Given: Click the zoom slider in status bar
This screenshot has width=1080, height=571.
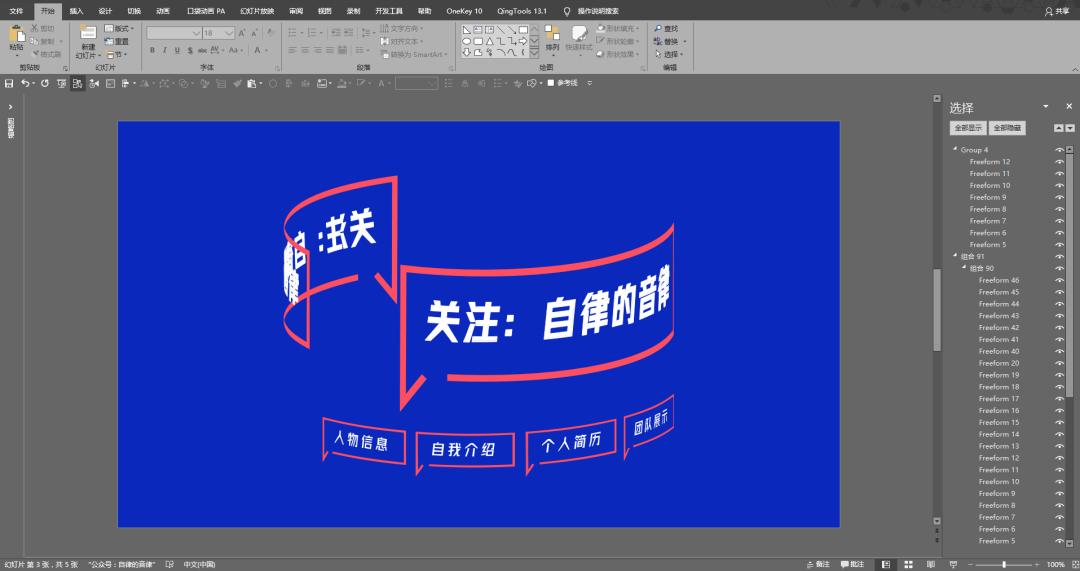Looking at the screenshot, I should (x=1004, y=565).
